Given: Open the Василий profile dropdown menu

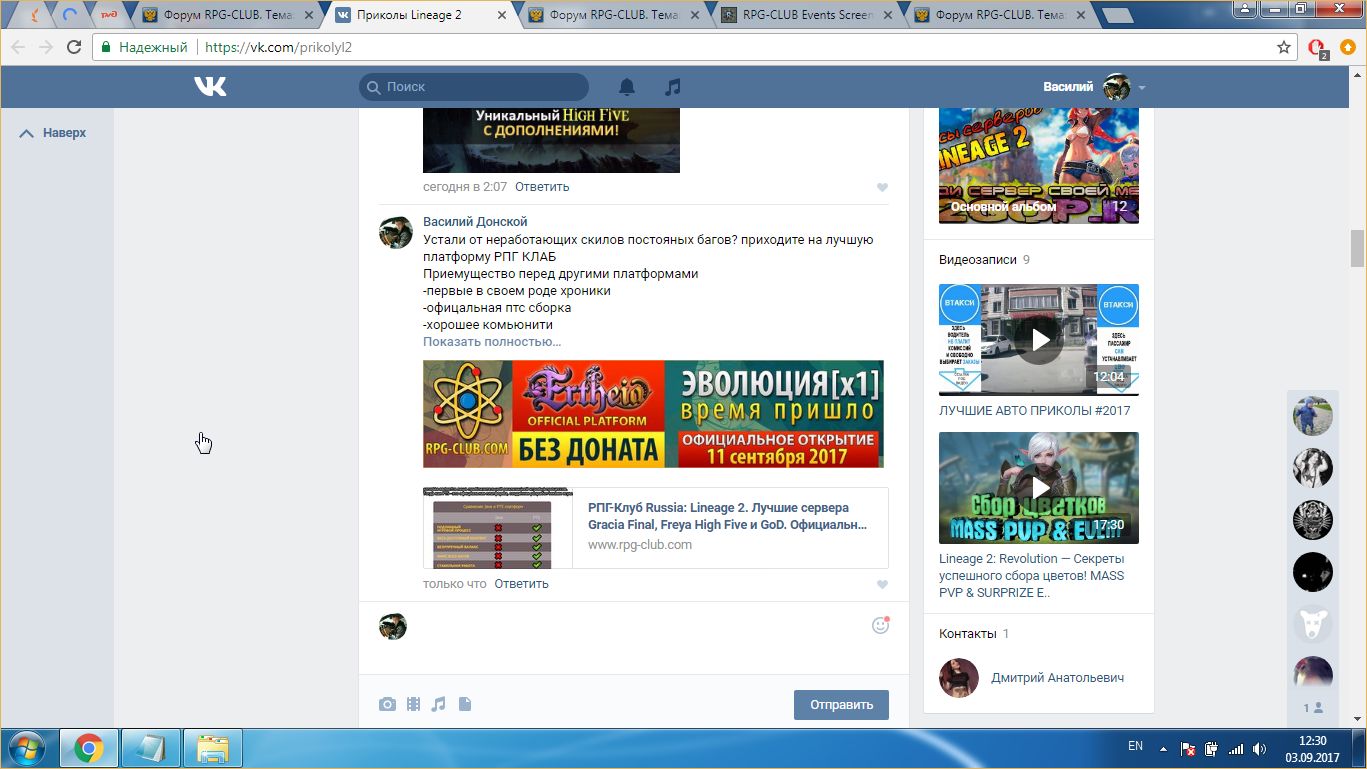Looking at the screenshot, I should click(x=1094, y=87).
